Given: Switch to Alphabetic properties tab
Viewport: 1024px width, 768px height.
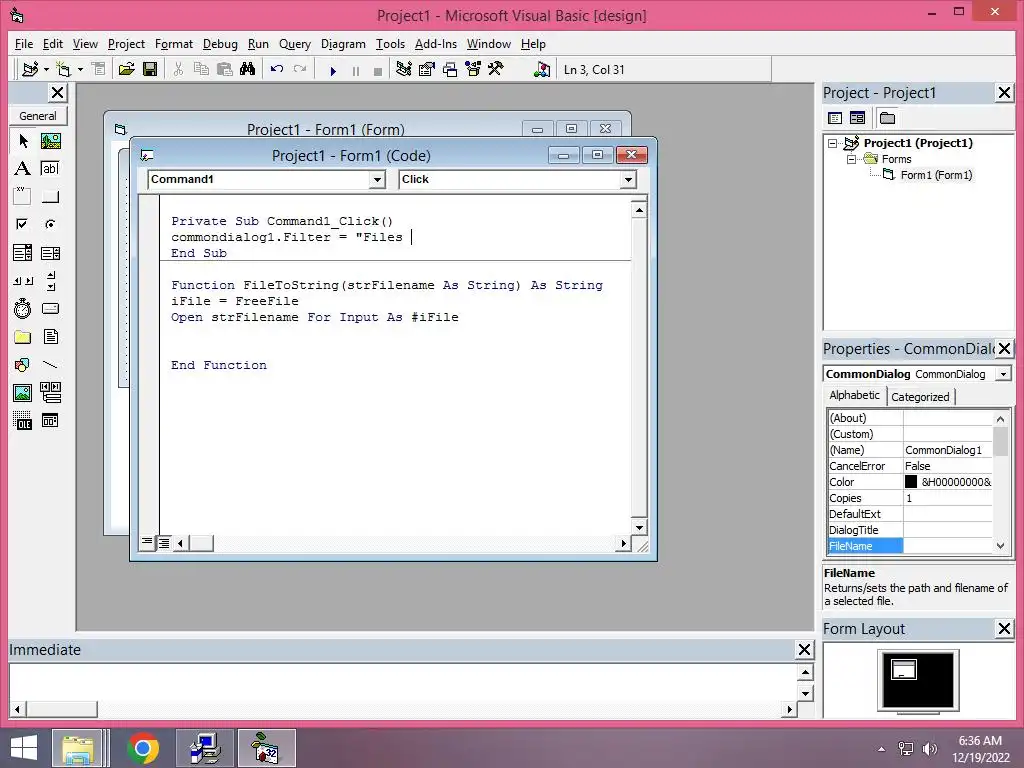Looking at the screenshot, I should click(x=854, y=395).
